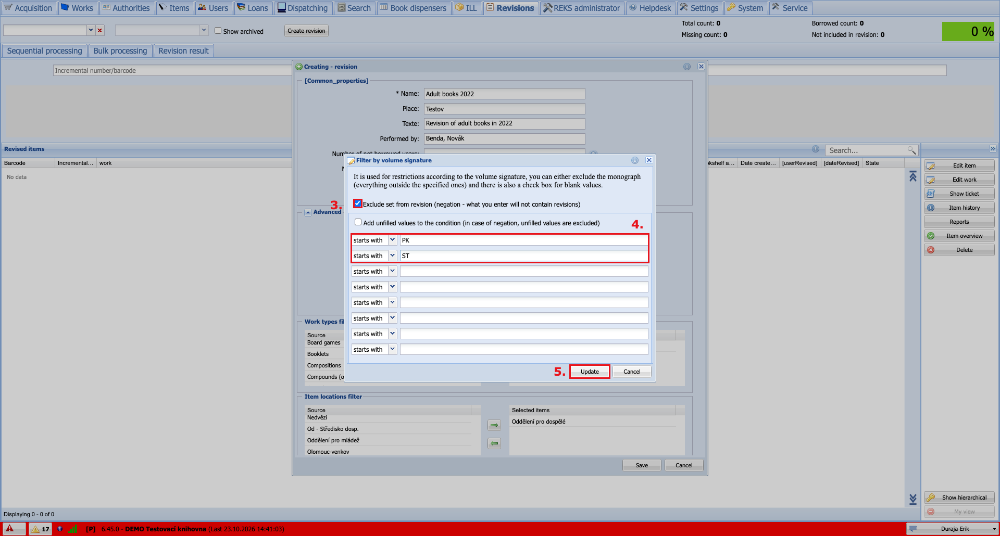Click the jump-to-bottom double arrow in Revised items
The height and width of the screenshot is (536, 1000).
click(912, 498)
